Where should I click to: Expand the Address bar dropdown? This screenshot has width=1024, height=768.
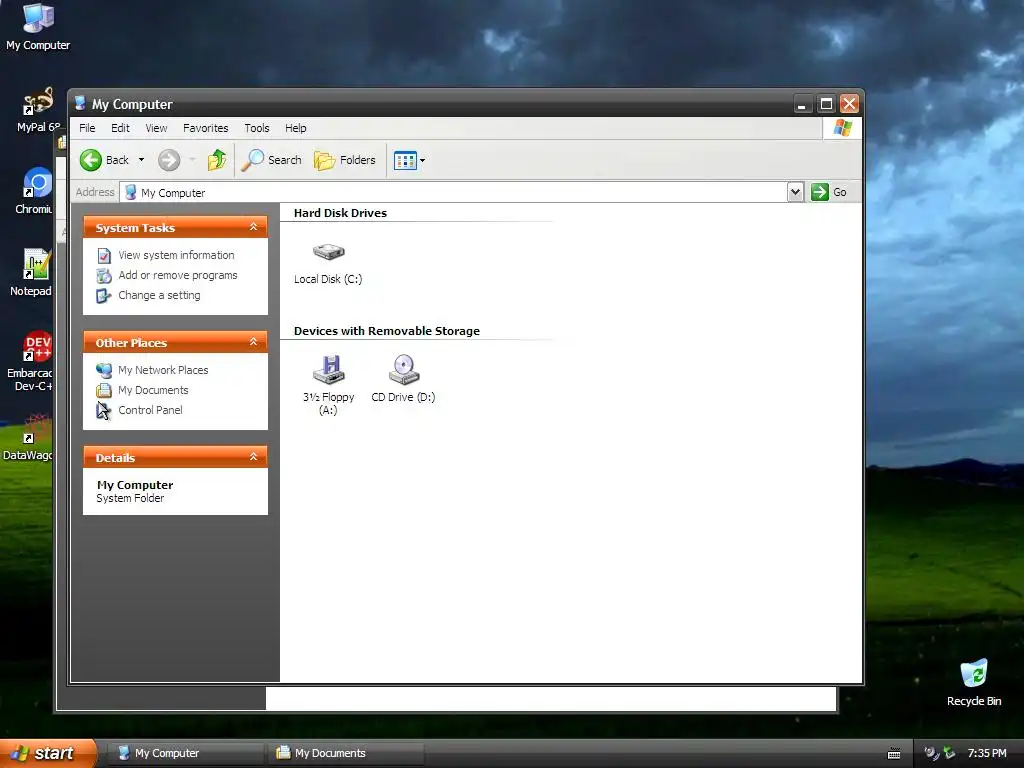795,192
